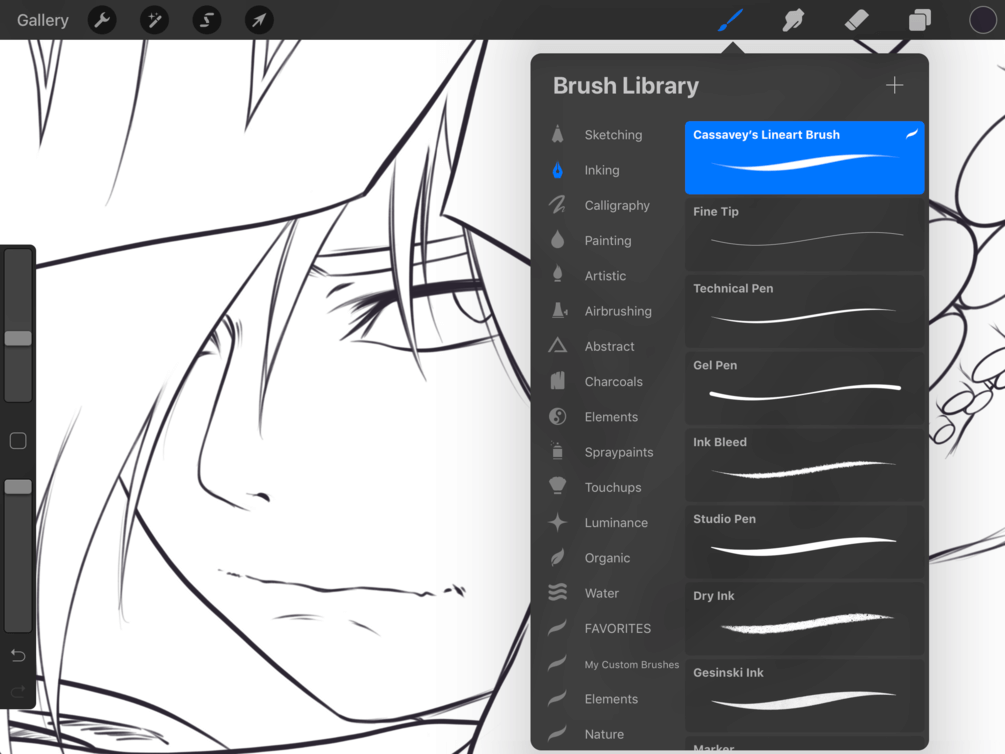Screen dimensions: 1005x754
Task: Choose the Ink Bleed brush
Action: (x=804, y=465)
